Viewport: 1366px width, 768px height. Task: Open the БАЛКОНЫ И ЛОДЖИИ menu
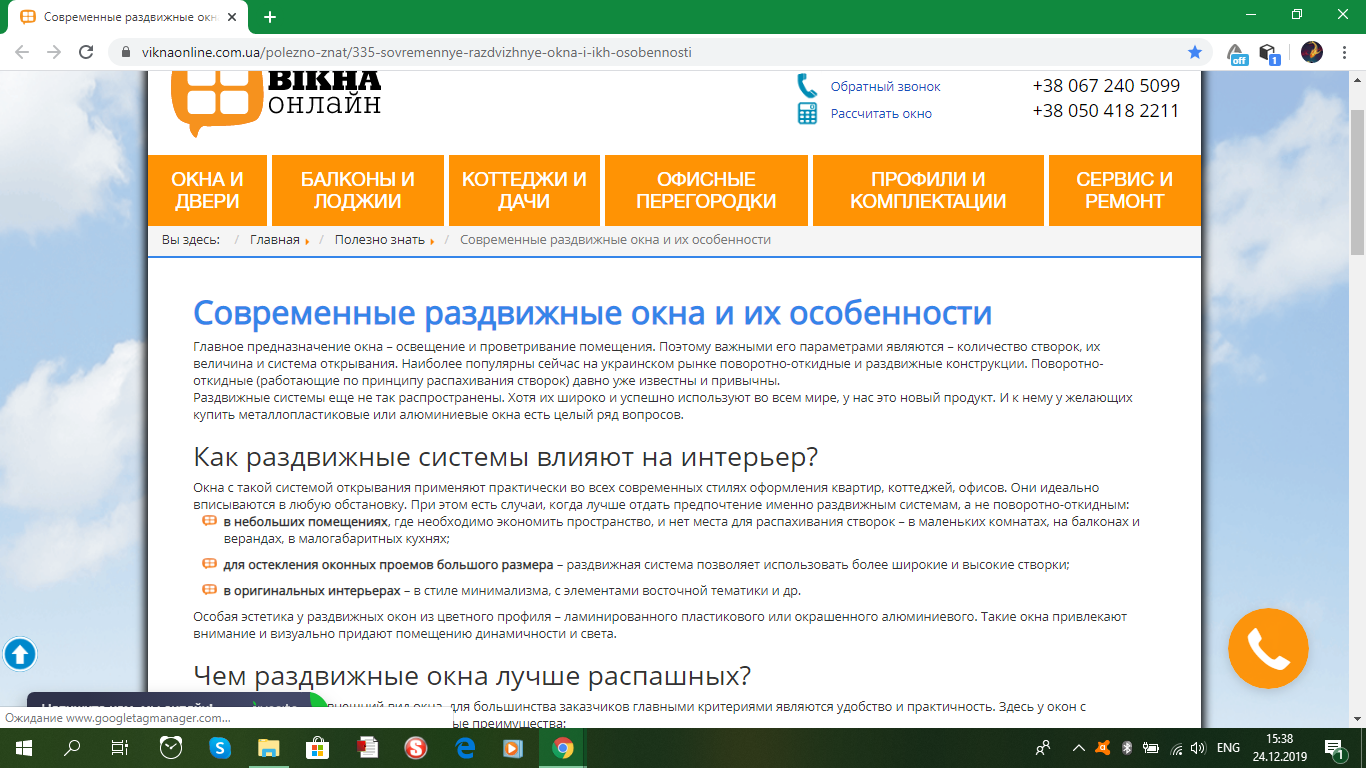click(358, 190)
